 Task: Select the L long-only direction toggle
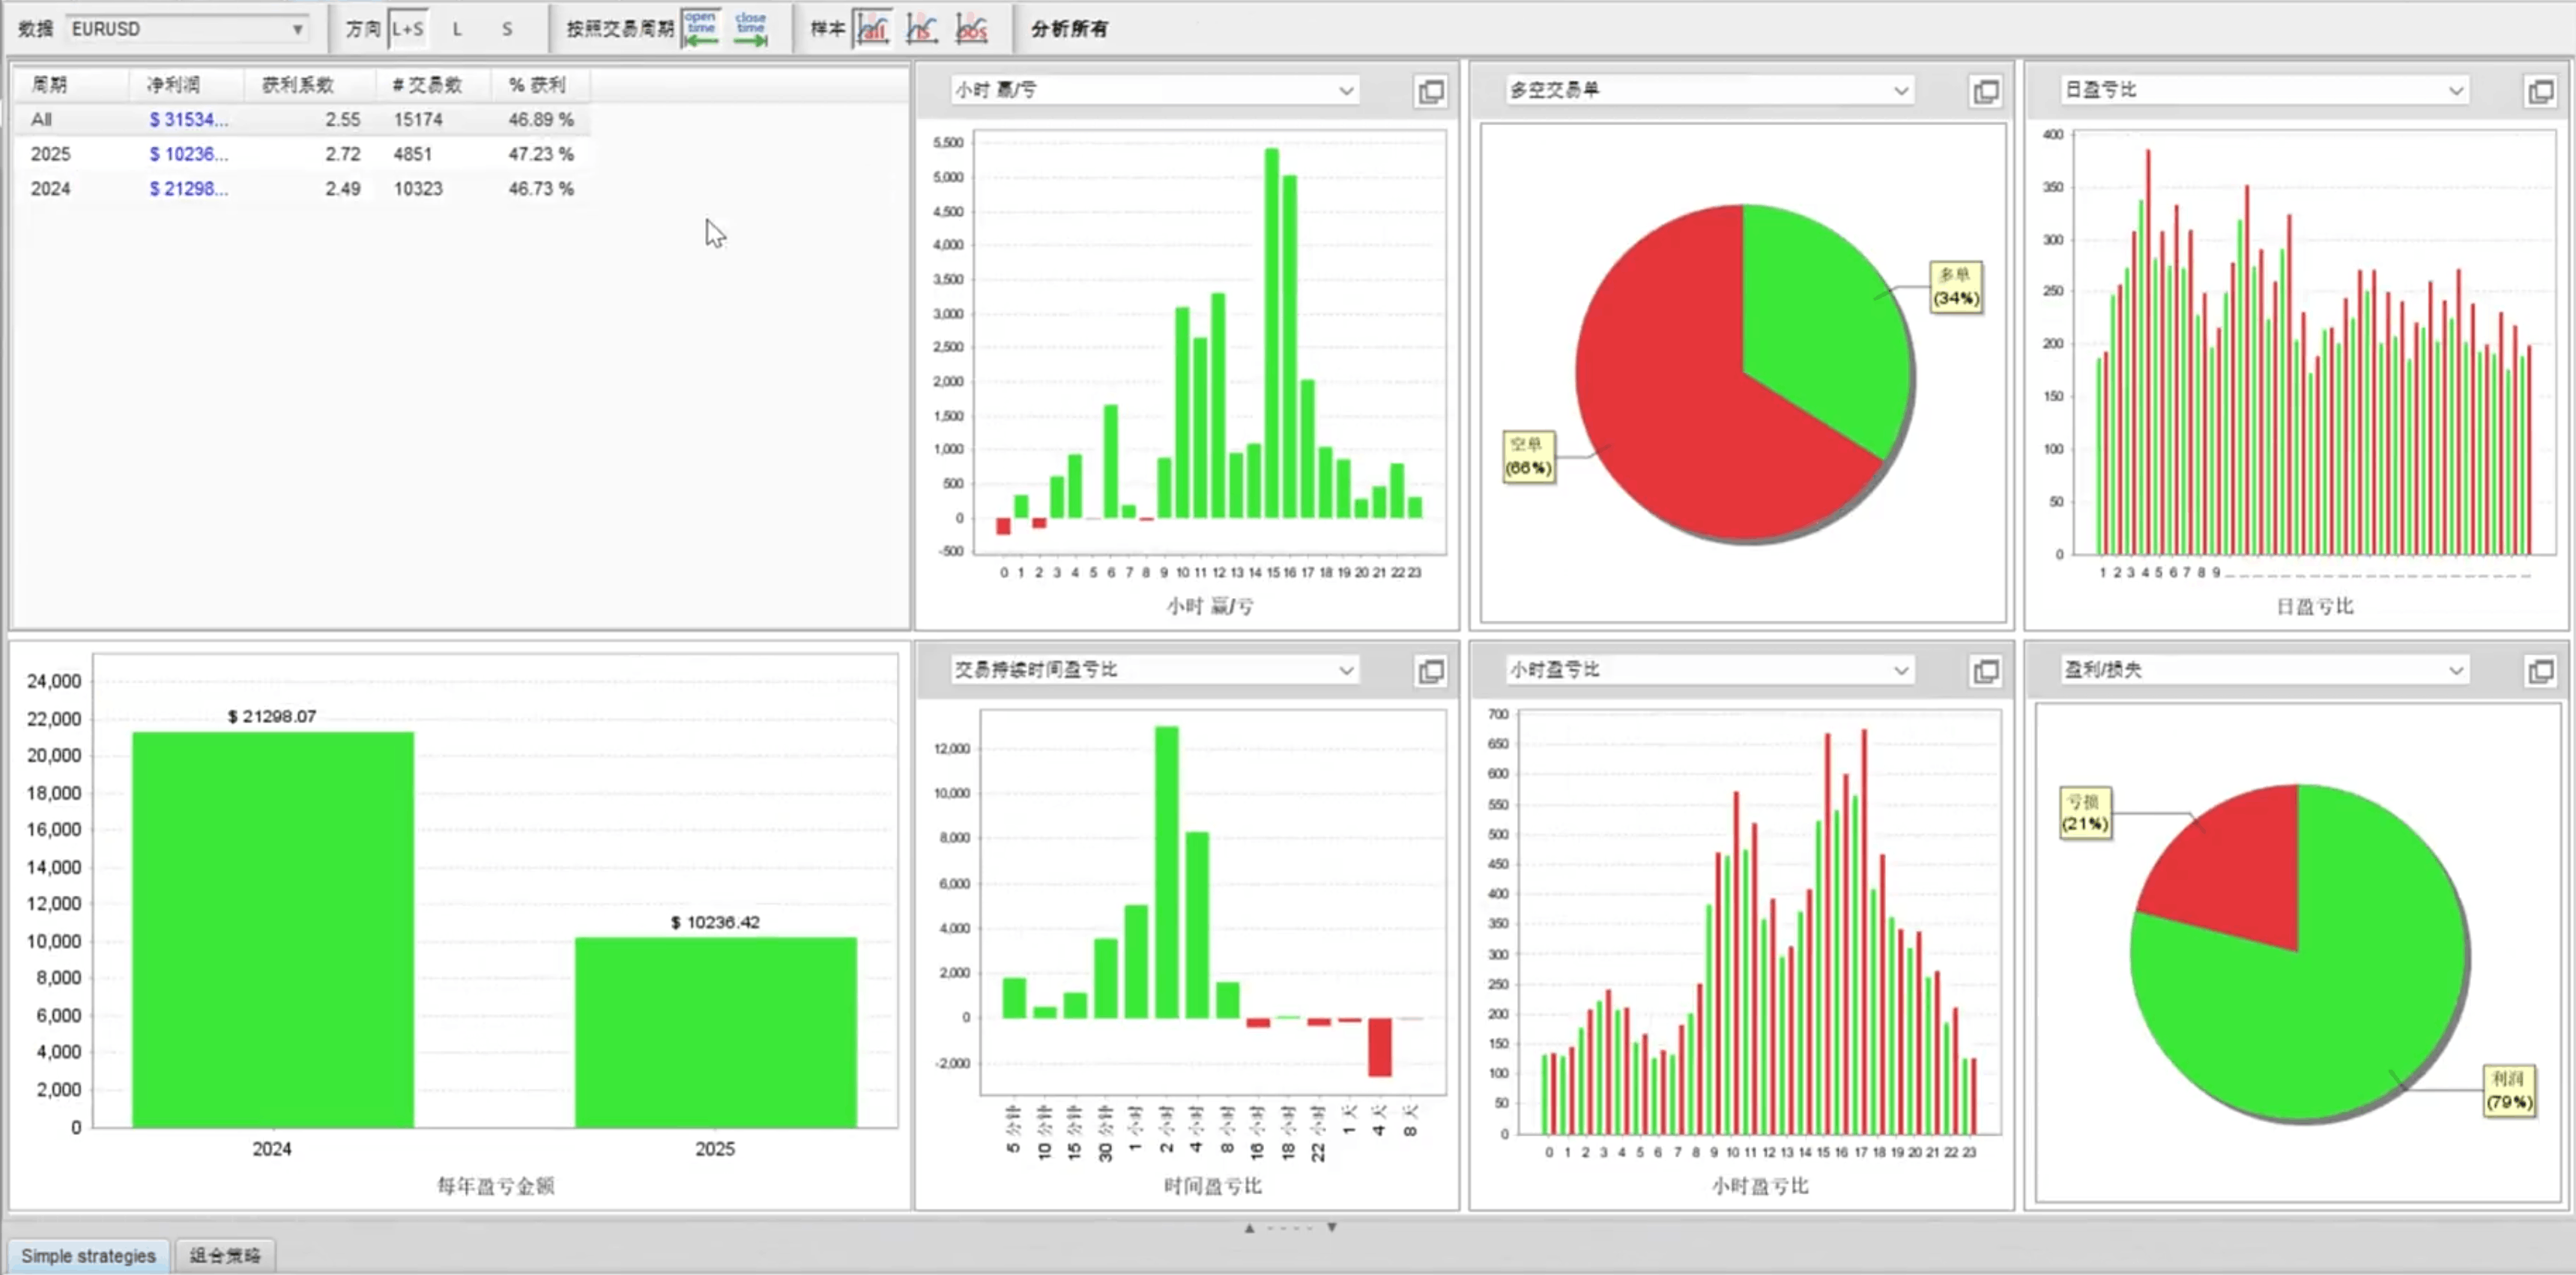pos(457,29)
